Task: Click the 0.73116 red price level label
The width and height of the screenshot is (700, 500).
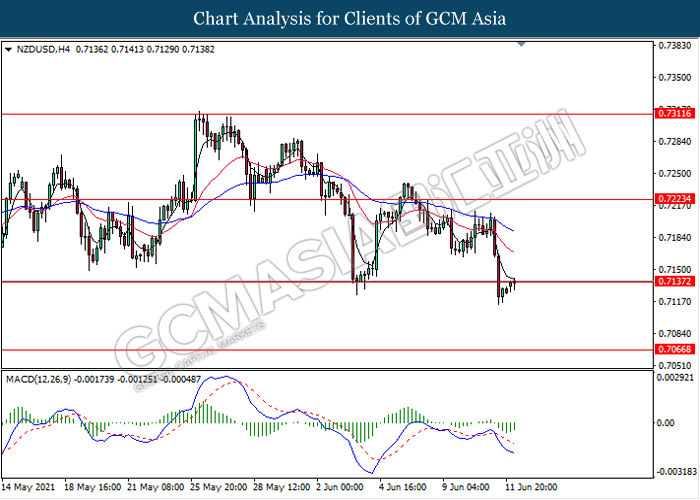Action: 675,113
